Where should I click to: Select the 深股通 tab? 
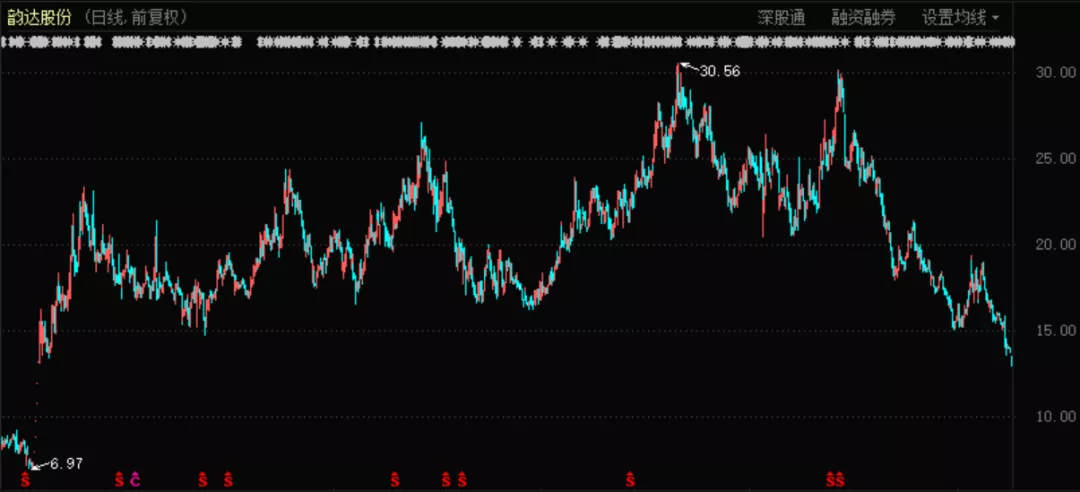[781, 17]
